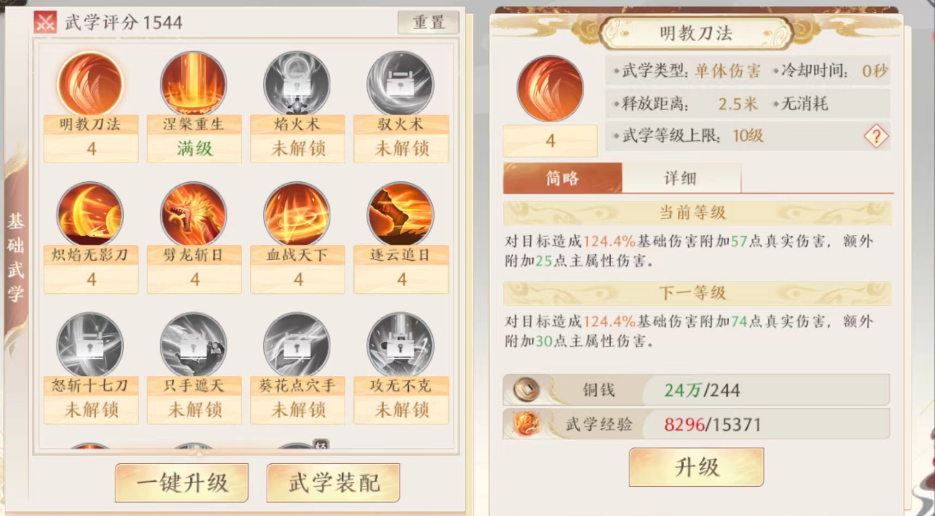The height and width of the screenshot is (516, 935).
Task: Select the 劈龙斩日 dragon skill icon
Action: coord(193,214)
